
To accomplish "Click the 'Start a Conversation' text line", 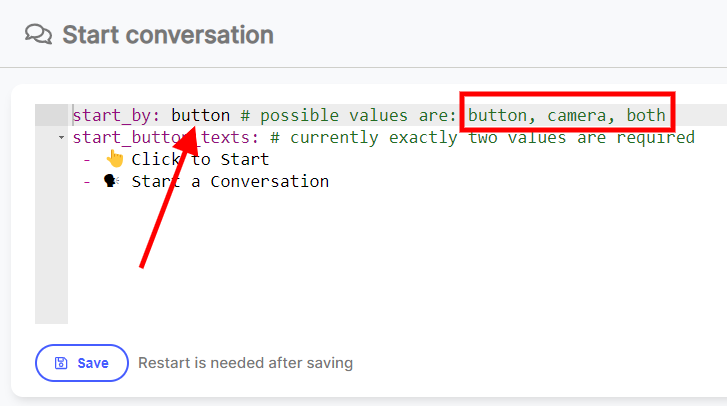I will [230, 181].
